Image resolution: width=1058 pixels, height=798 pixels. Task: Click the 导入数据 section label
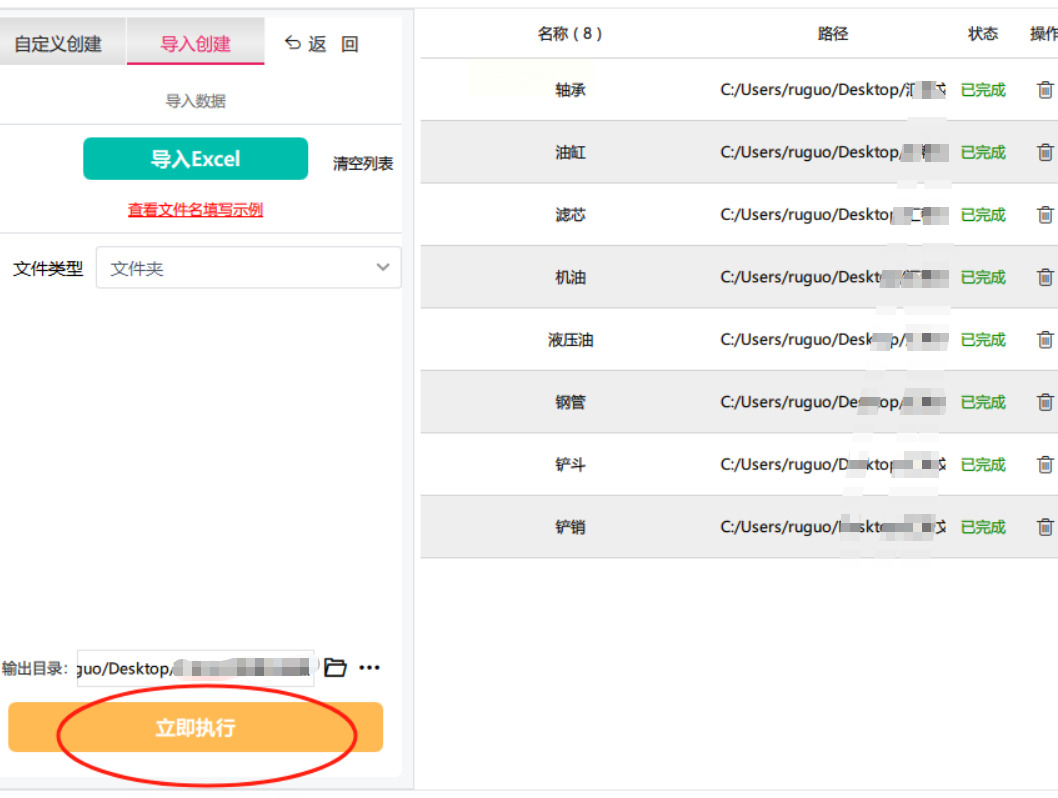pos(196,101)
